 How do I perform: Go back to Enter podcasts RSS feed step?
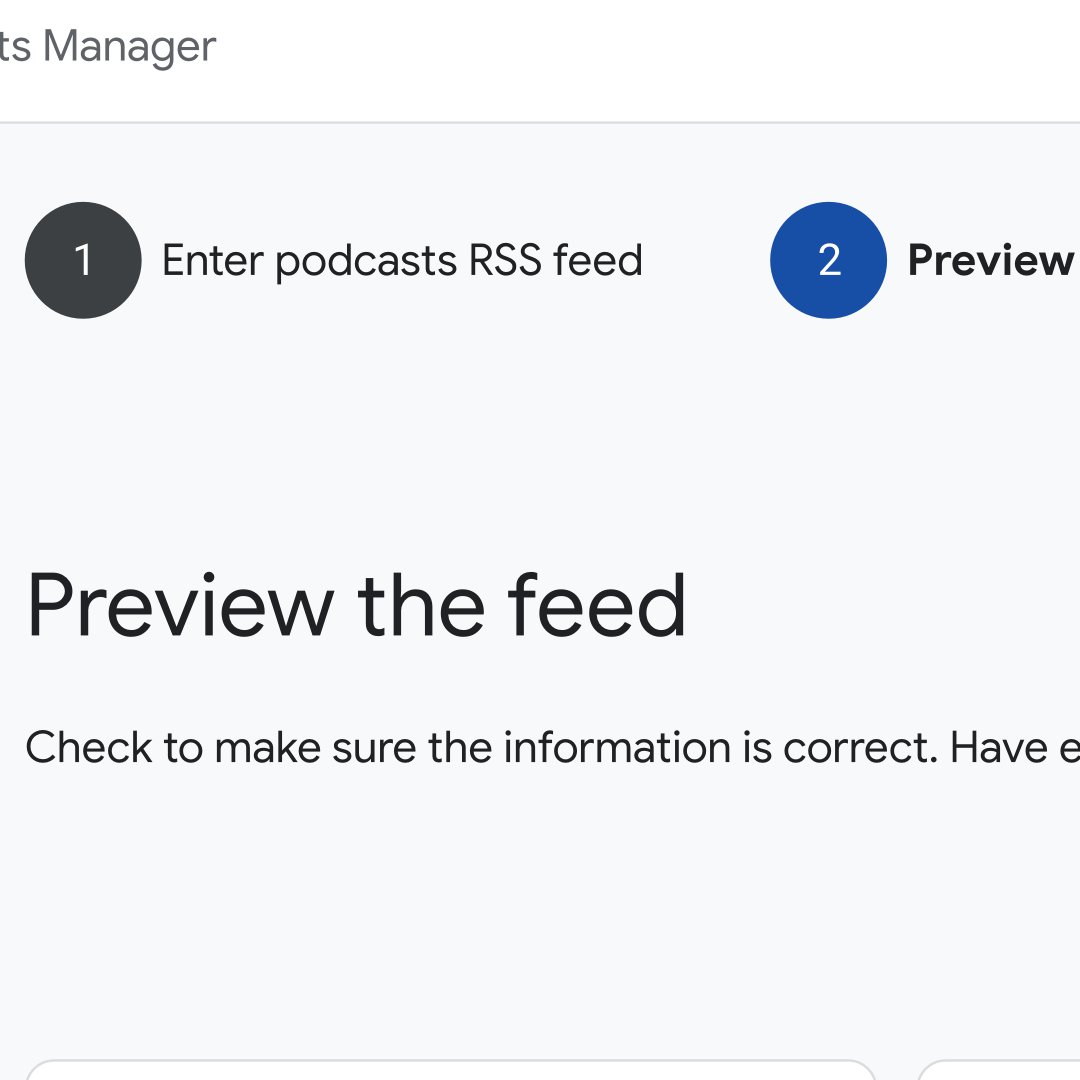402,261
